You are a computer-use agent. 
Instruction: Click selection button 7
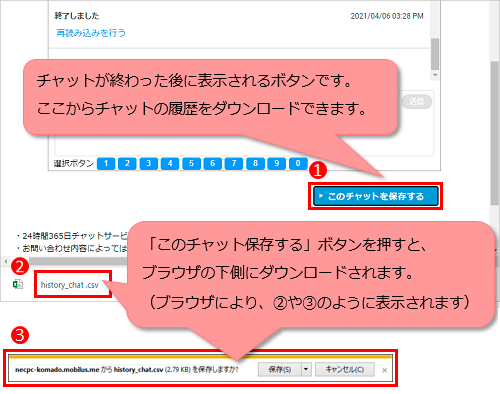pyautogui.click(x=234, y=163)
